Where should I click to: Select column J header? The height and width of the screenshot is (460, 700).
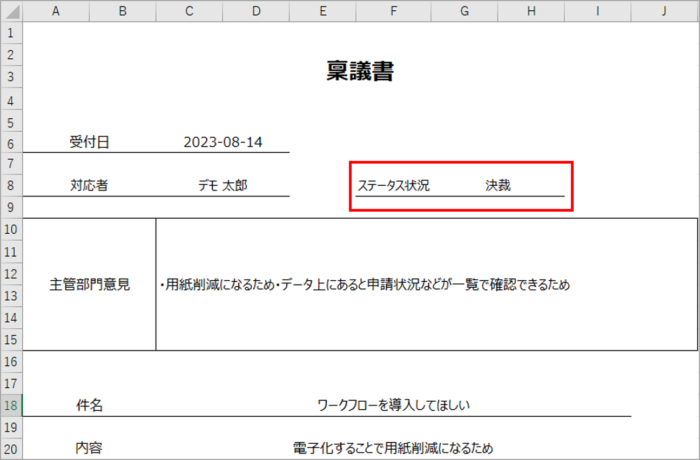[665, 11]
